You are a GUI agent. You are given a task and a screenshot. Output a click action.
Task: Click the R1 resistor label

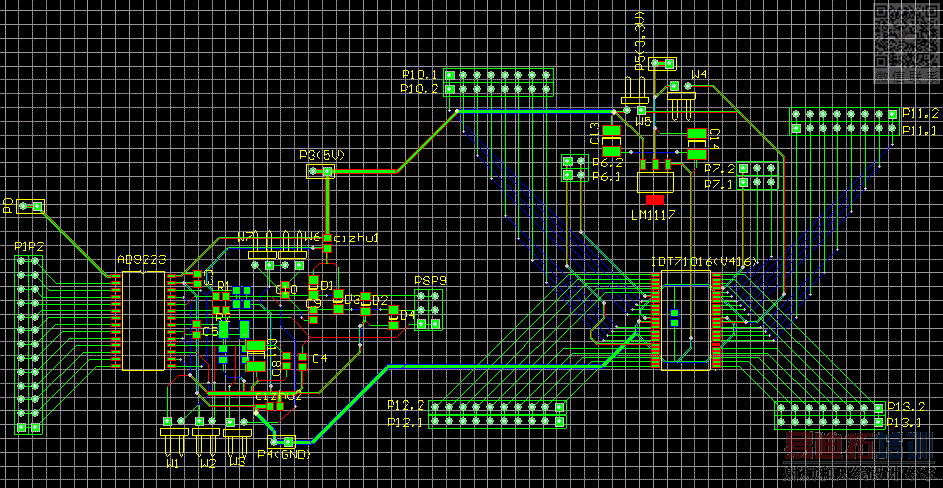(224, 285)
